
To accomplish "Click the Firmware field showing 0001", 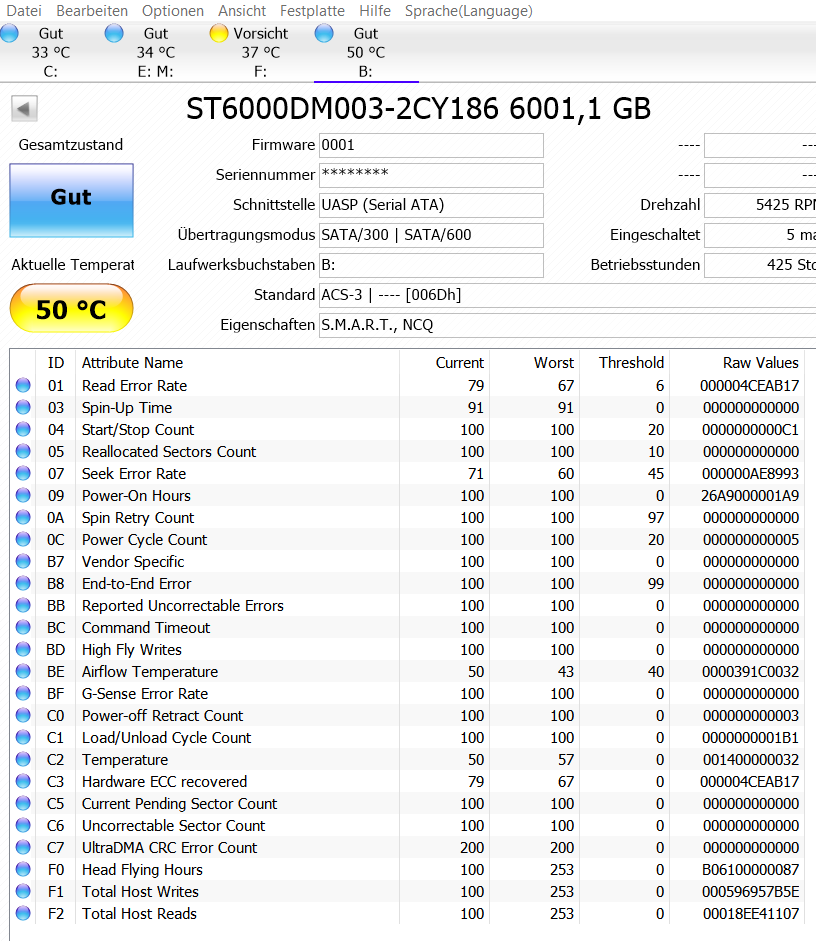I will tap(431, 145).
